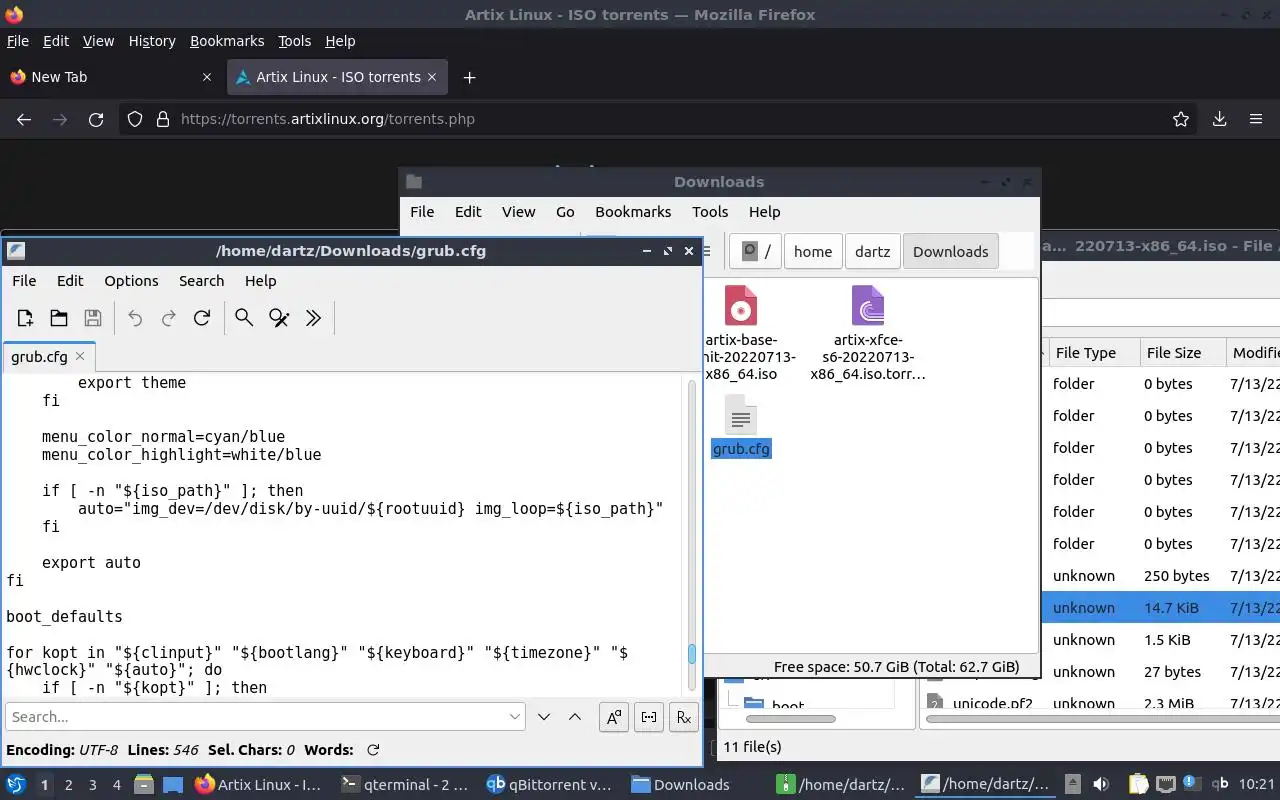Image resolution: width=1280 pixels, height=800 pixels.
Task: Open the taskbar application launcher menu
Action: coord(16,785)
